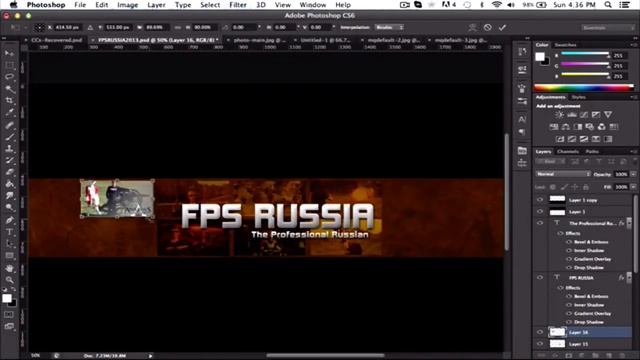Select the Rectangular Marquee tool
The image size is (640, 360).
(9, 65)
